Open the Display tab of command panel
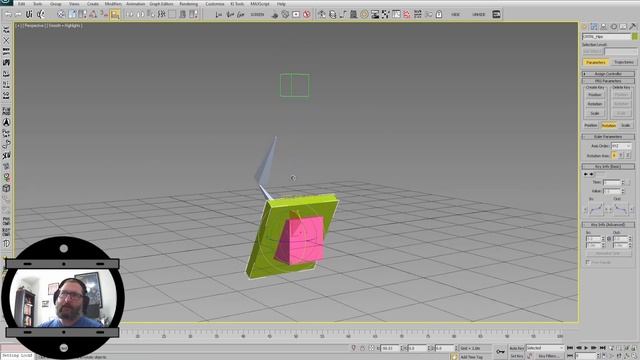 (623, 27)
